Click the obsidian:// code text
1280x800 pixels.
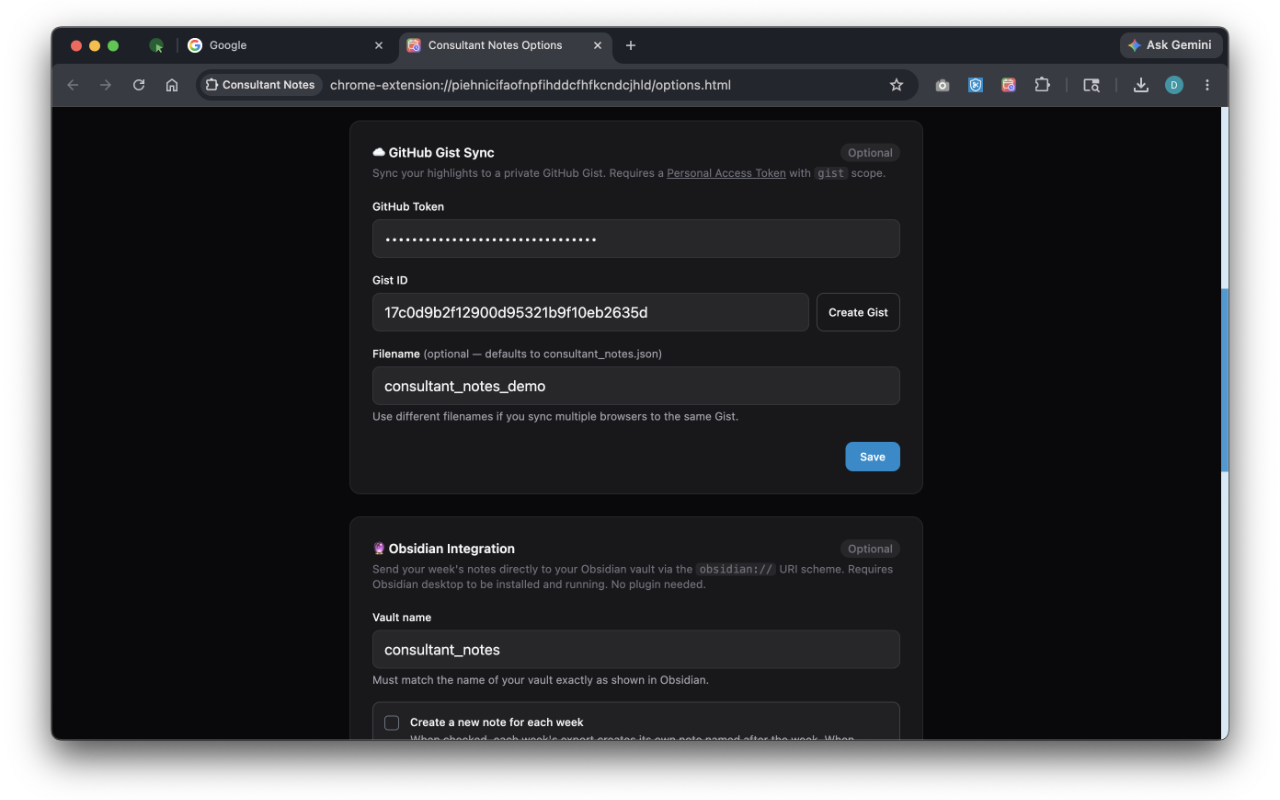point(736,569)
